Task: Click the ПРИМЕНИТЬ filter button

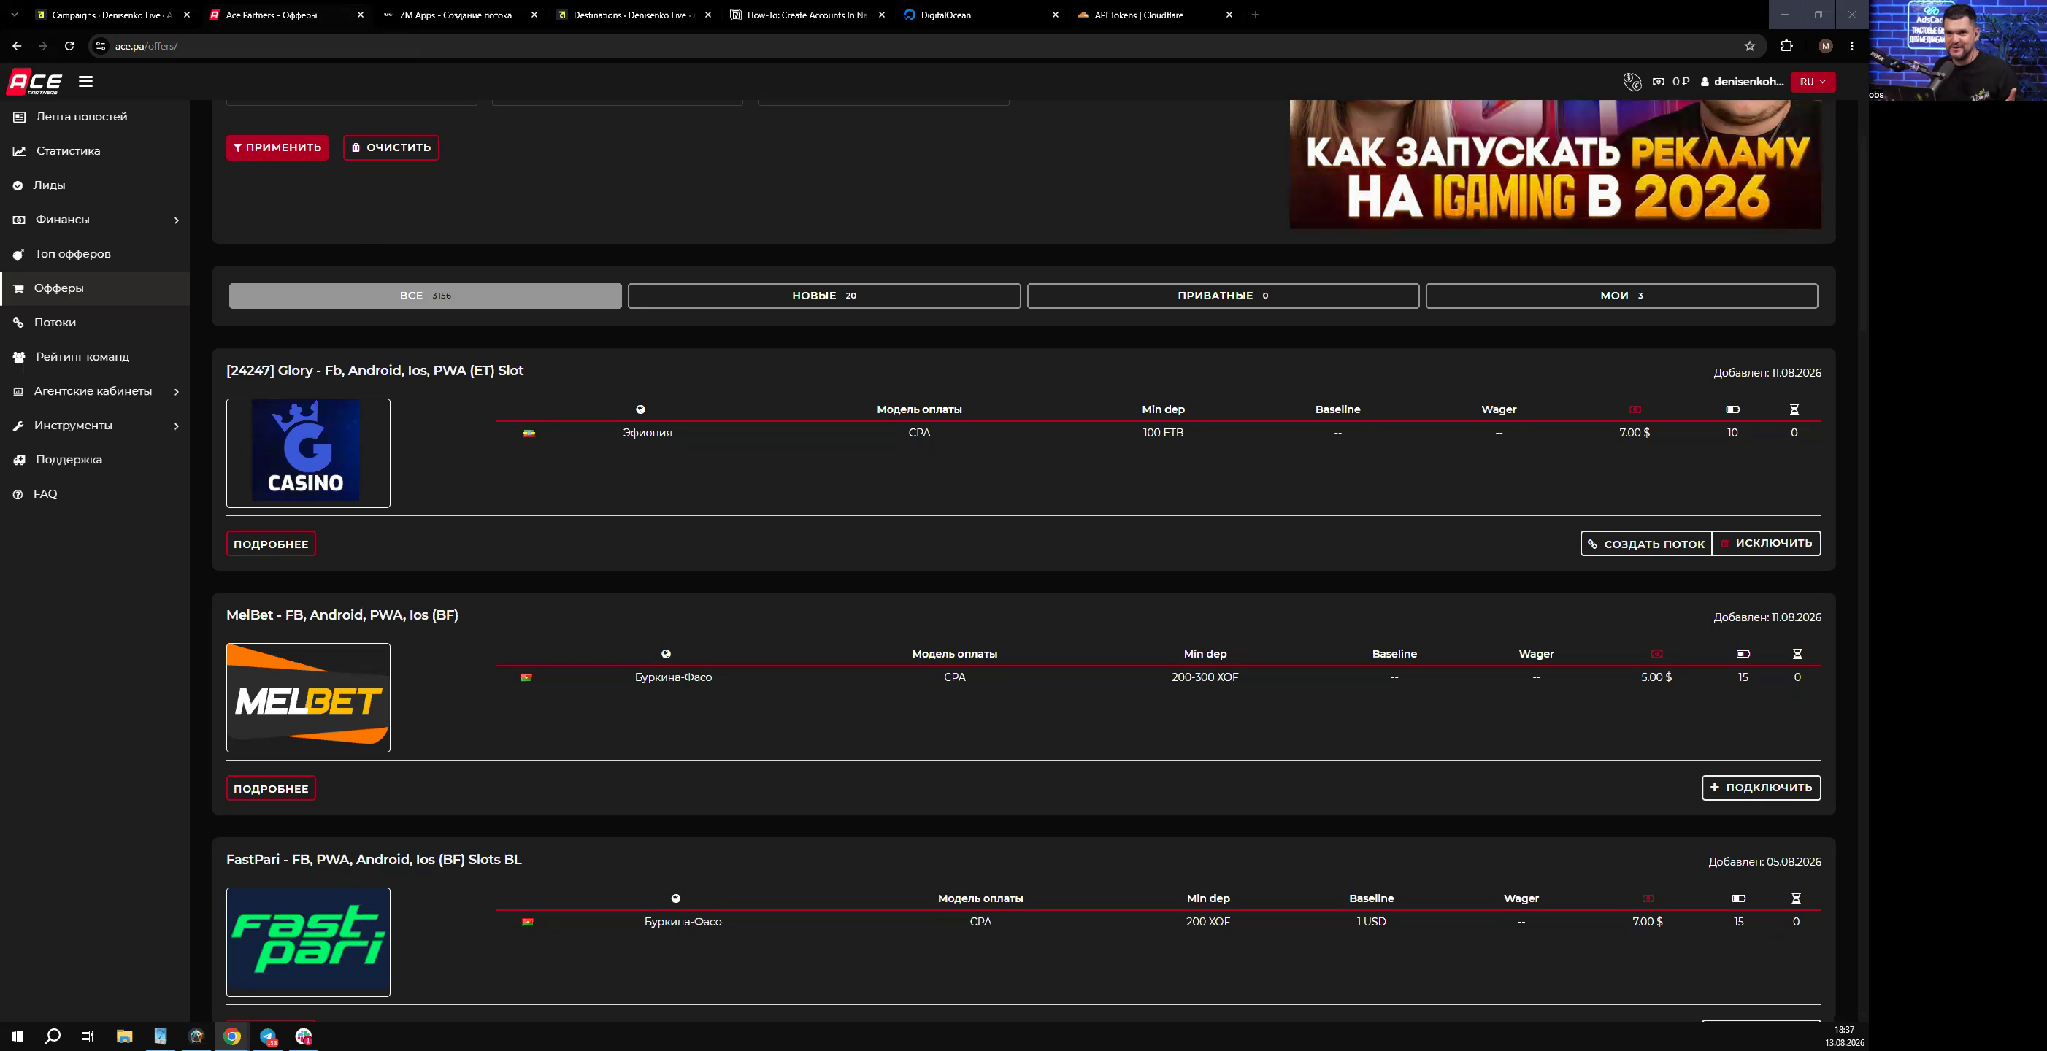Action: point(277,148)
